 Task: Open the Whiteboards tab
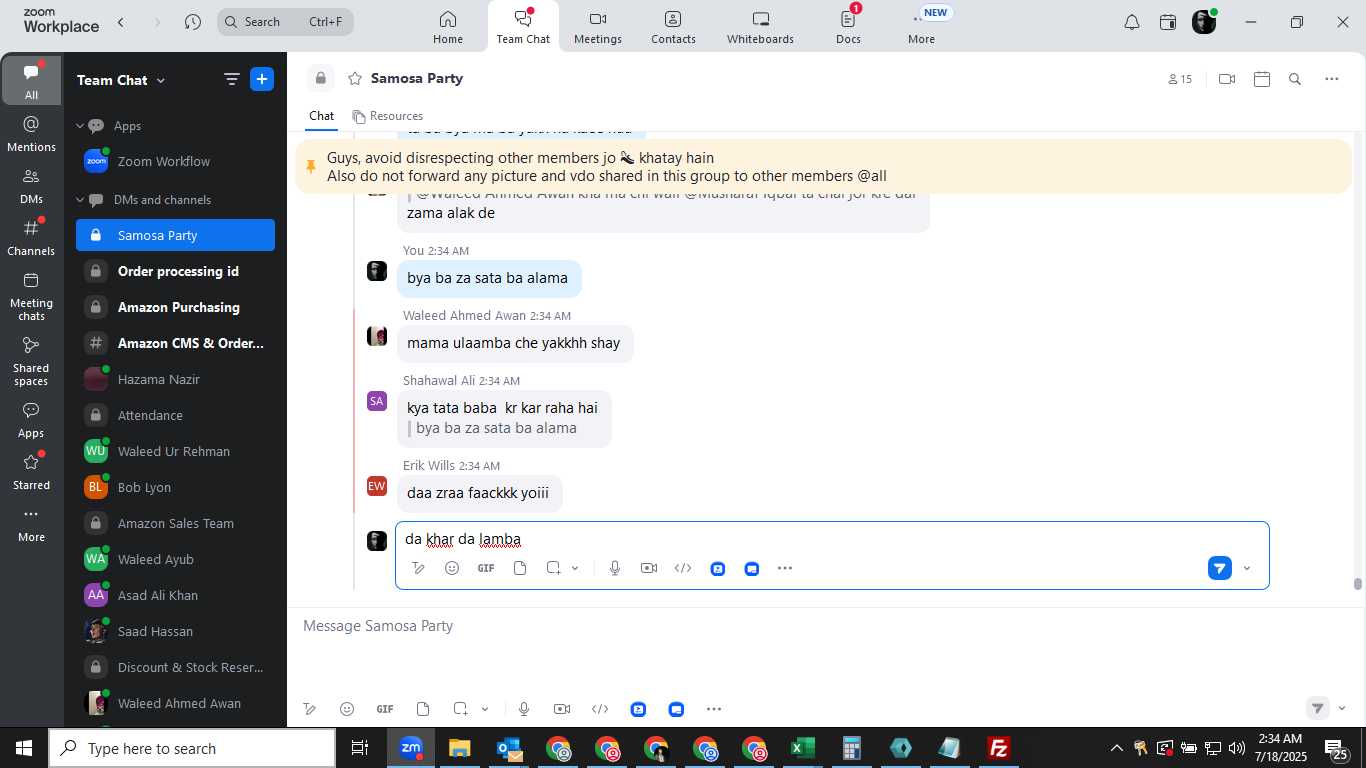tap(760, 27)
